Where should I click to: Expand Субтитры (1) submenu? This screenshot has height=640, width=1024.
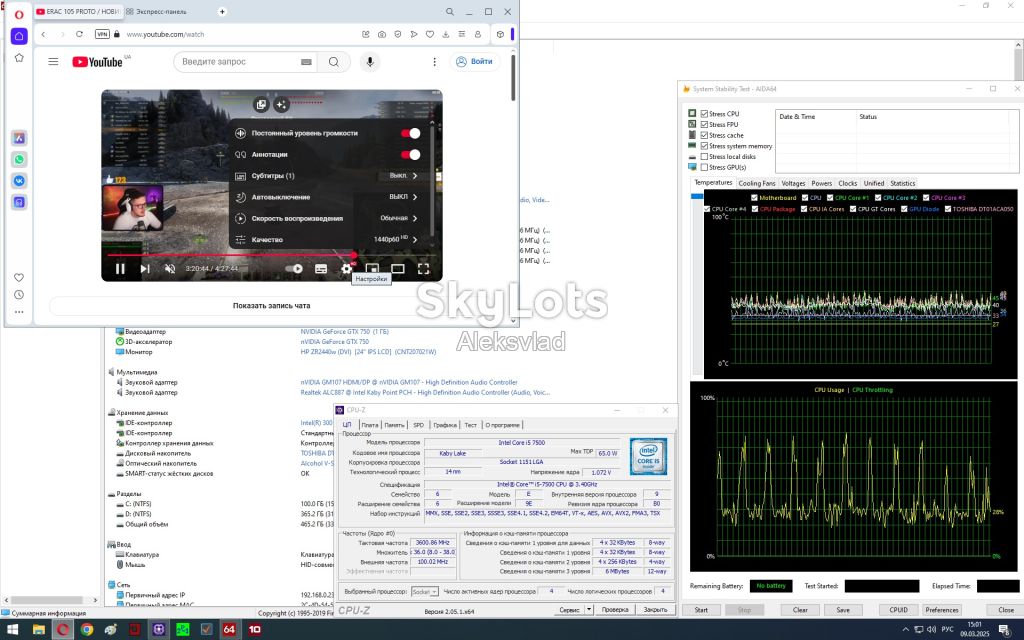pos(327,176)
